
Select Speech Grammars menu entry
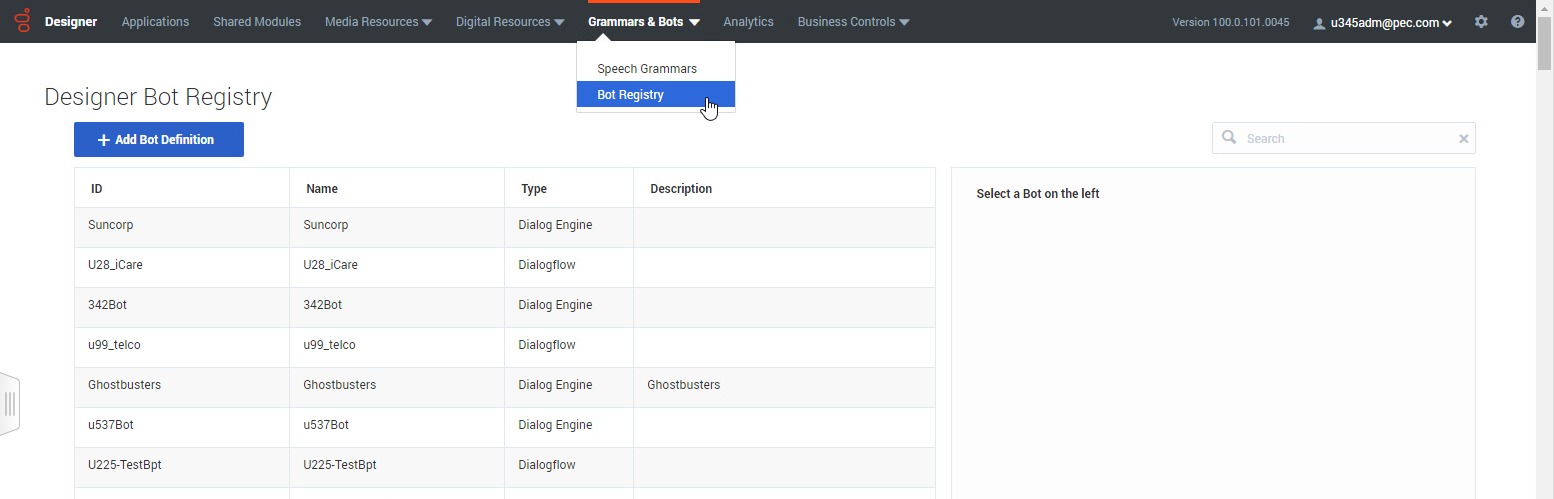(656, 69)
